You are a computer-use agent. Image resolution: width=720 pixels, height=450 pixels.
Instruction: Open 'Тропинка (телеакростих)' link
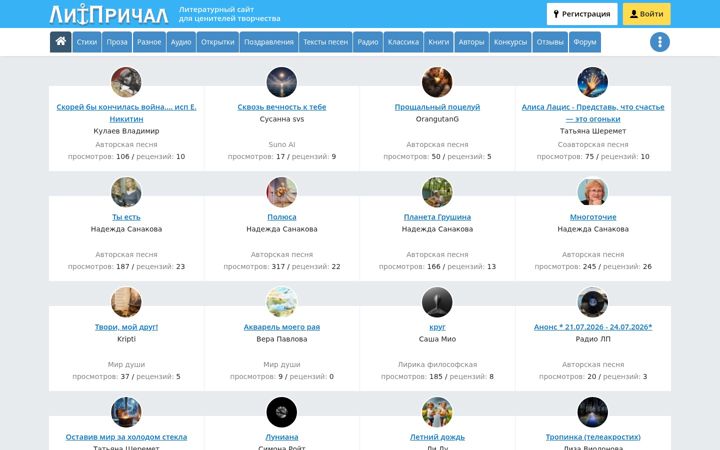(x=593, y=437)
